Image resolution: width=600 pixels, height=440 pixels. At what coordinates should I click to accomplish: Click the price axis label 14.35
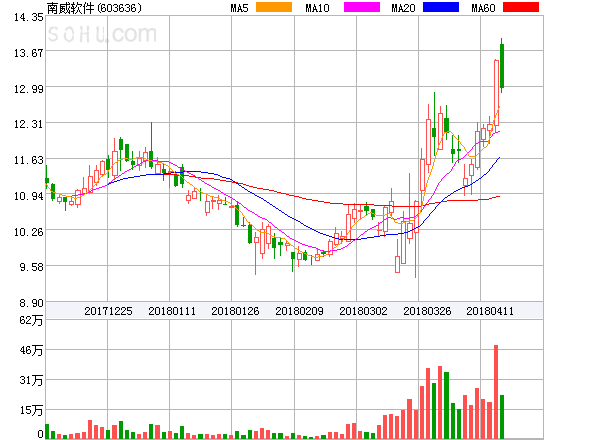point(29,17)
